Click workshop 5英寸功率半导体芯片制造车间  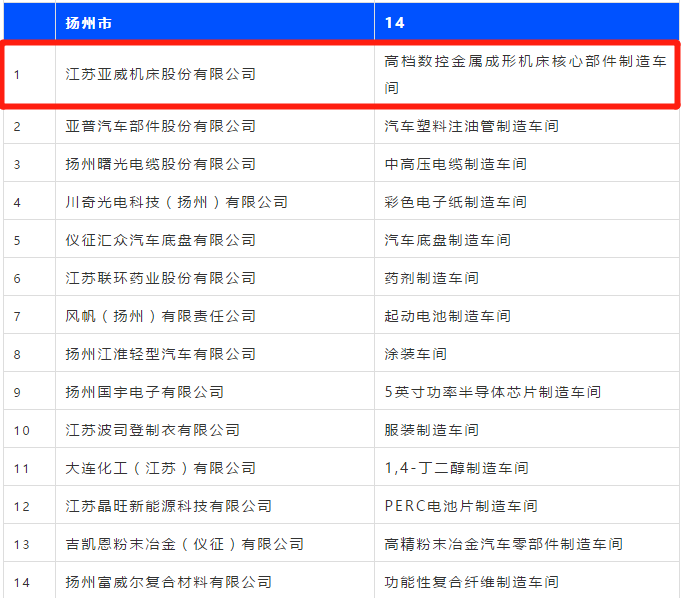pyautogui.click(x=493, y=392)
